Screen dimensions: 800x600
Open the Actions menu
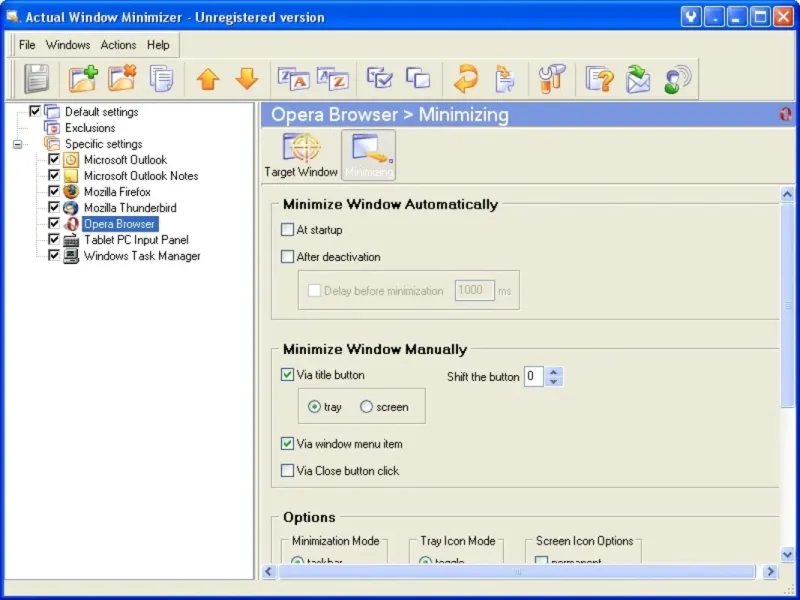[x=118, y=45]
